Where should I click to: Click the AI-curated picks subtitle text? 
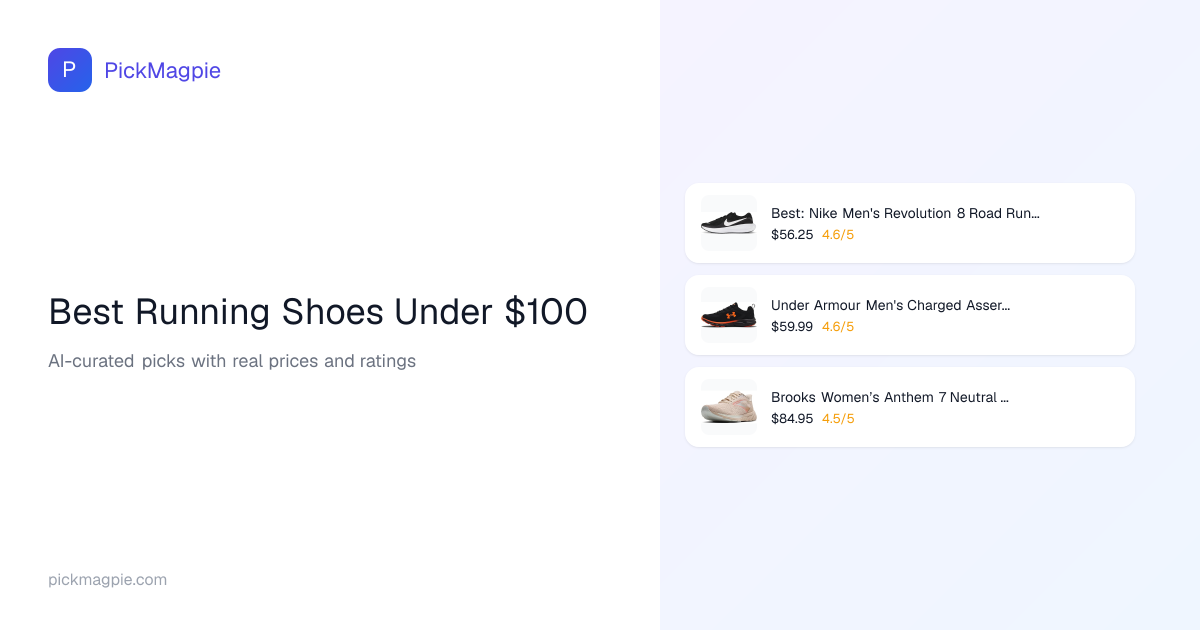(232, 361)
